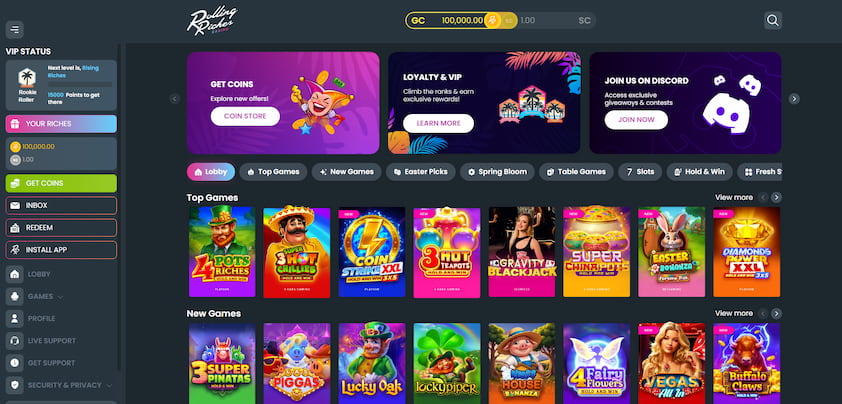Expand the Games submenu in sidebar
This screenshot has width=842, height=404.
pyautogui.click(x=61, y=297)
